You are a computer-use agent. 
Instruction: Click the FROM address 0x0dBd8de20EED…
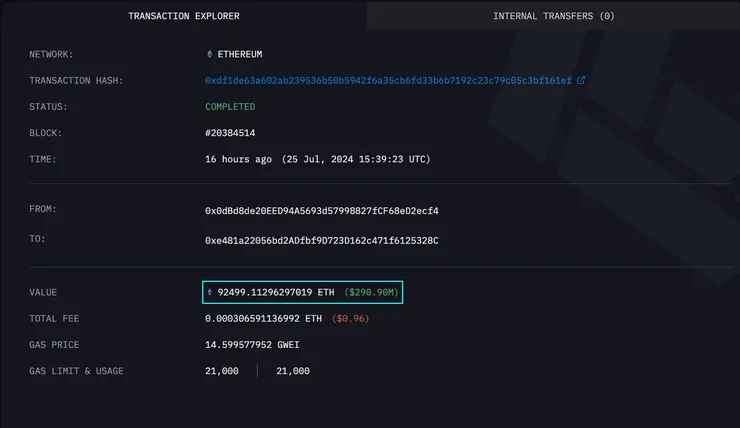pyautogui.click(x=321, y=211)
